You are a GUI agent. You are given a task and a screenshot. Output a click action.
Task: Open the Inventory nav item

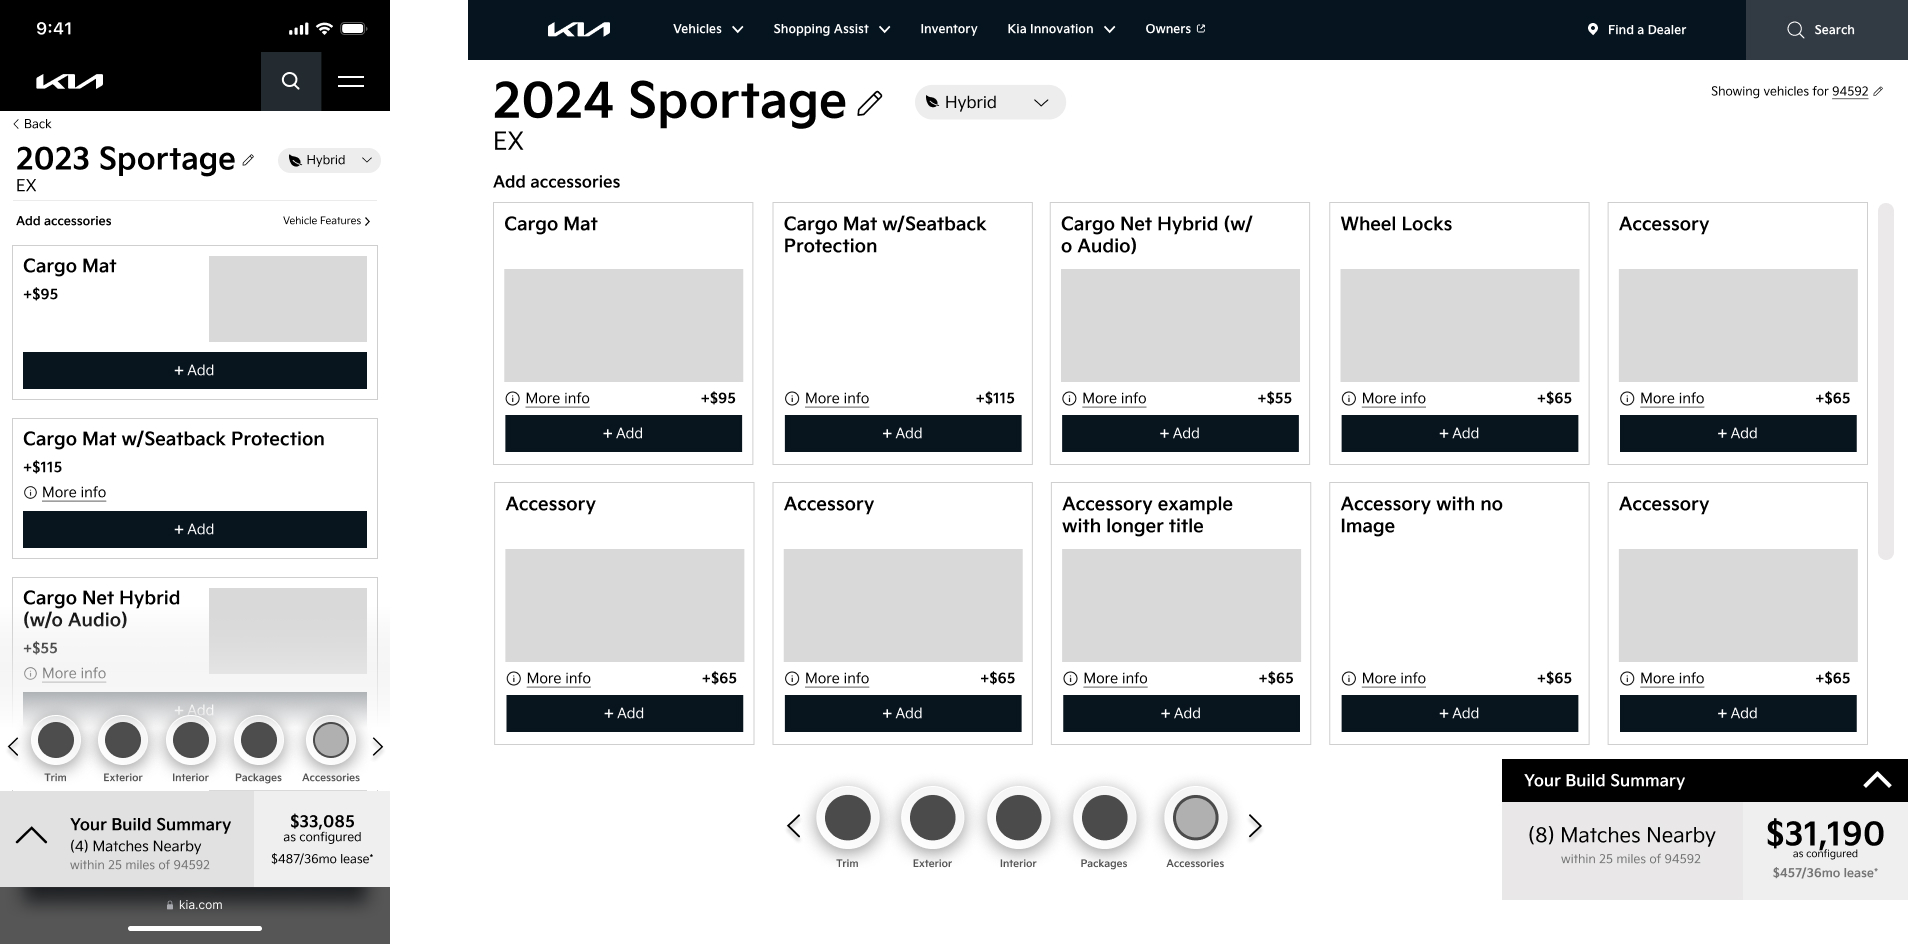coord(948,29)
